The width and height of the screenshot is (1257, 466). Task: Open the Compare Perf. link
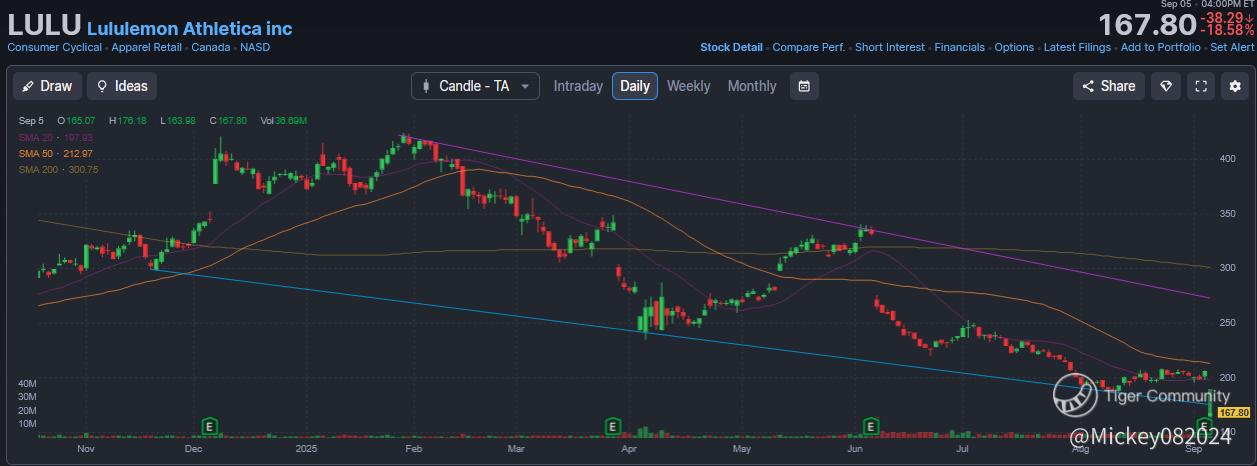[809, 47]
